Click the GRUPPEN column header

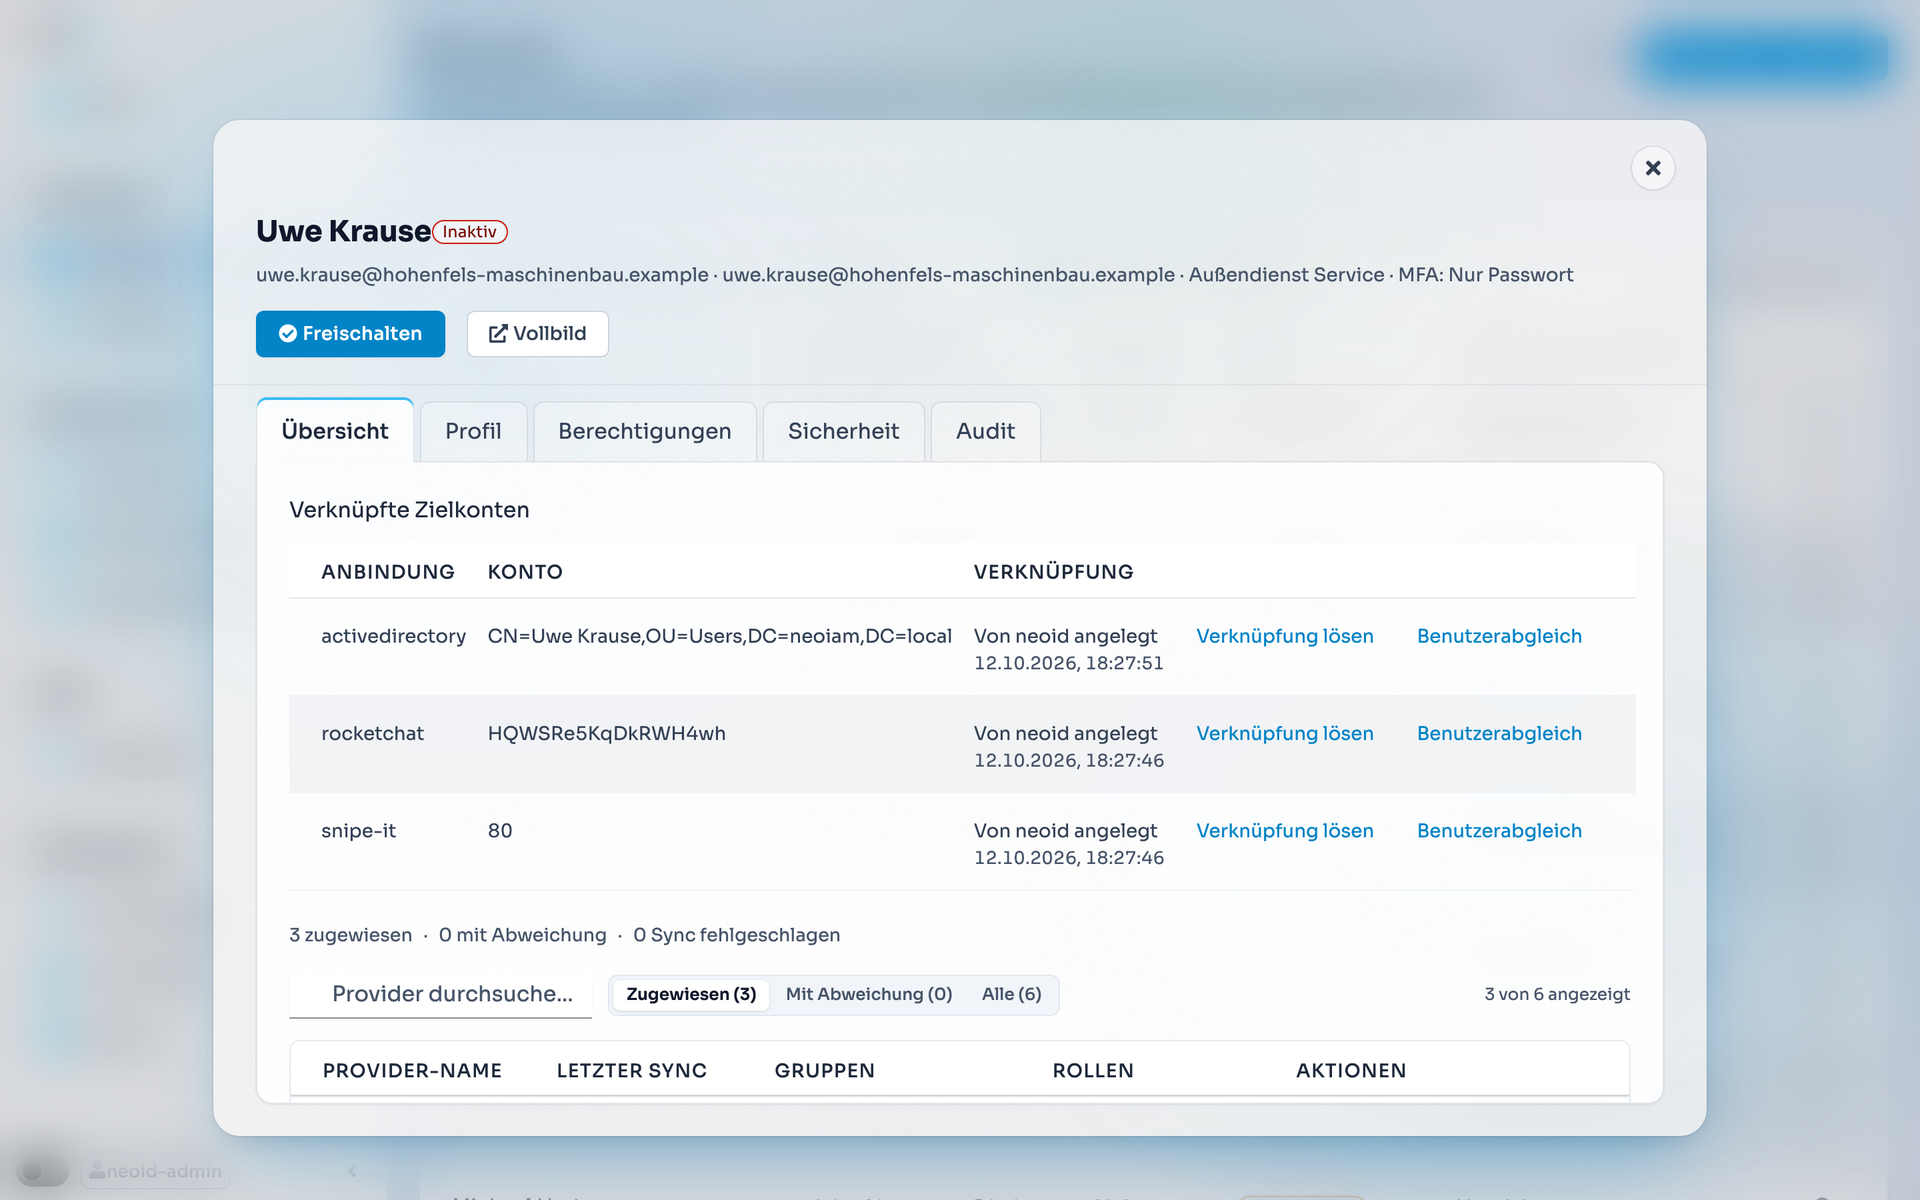coord(825,1070)
